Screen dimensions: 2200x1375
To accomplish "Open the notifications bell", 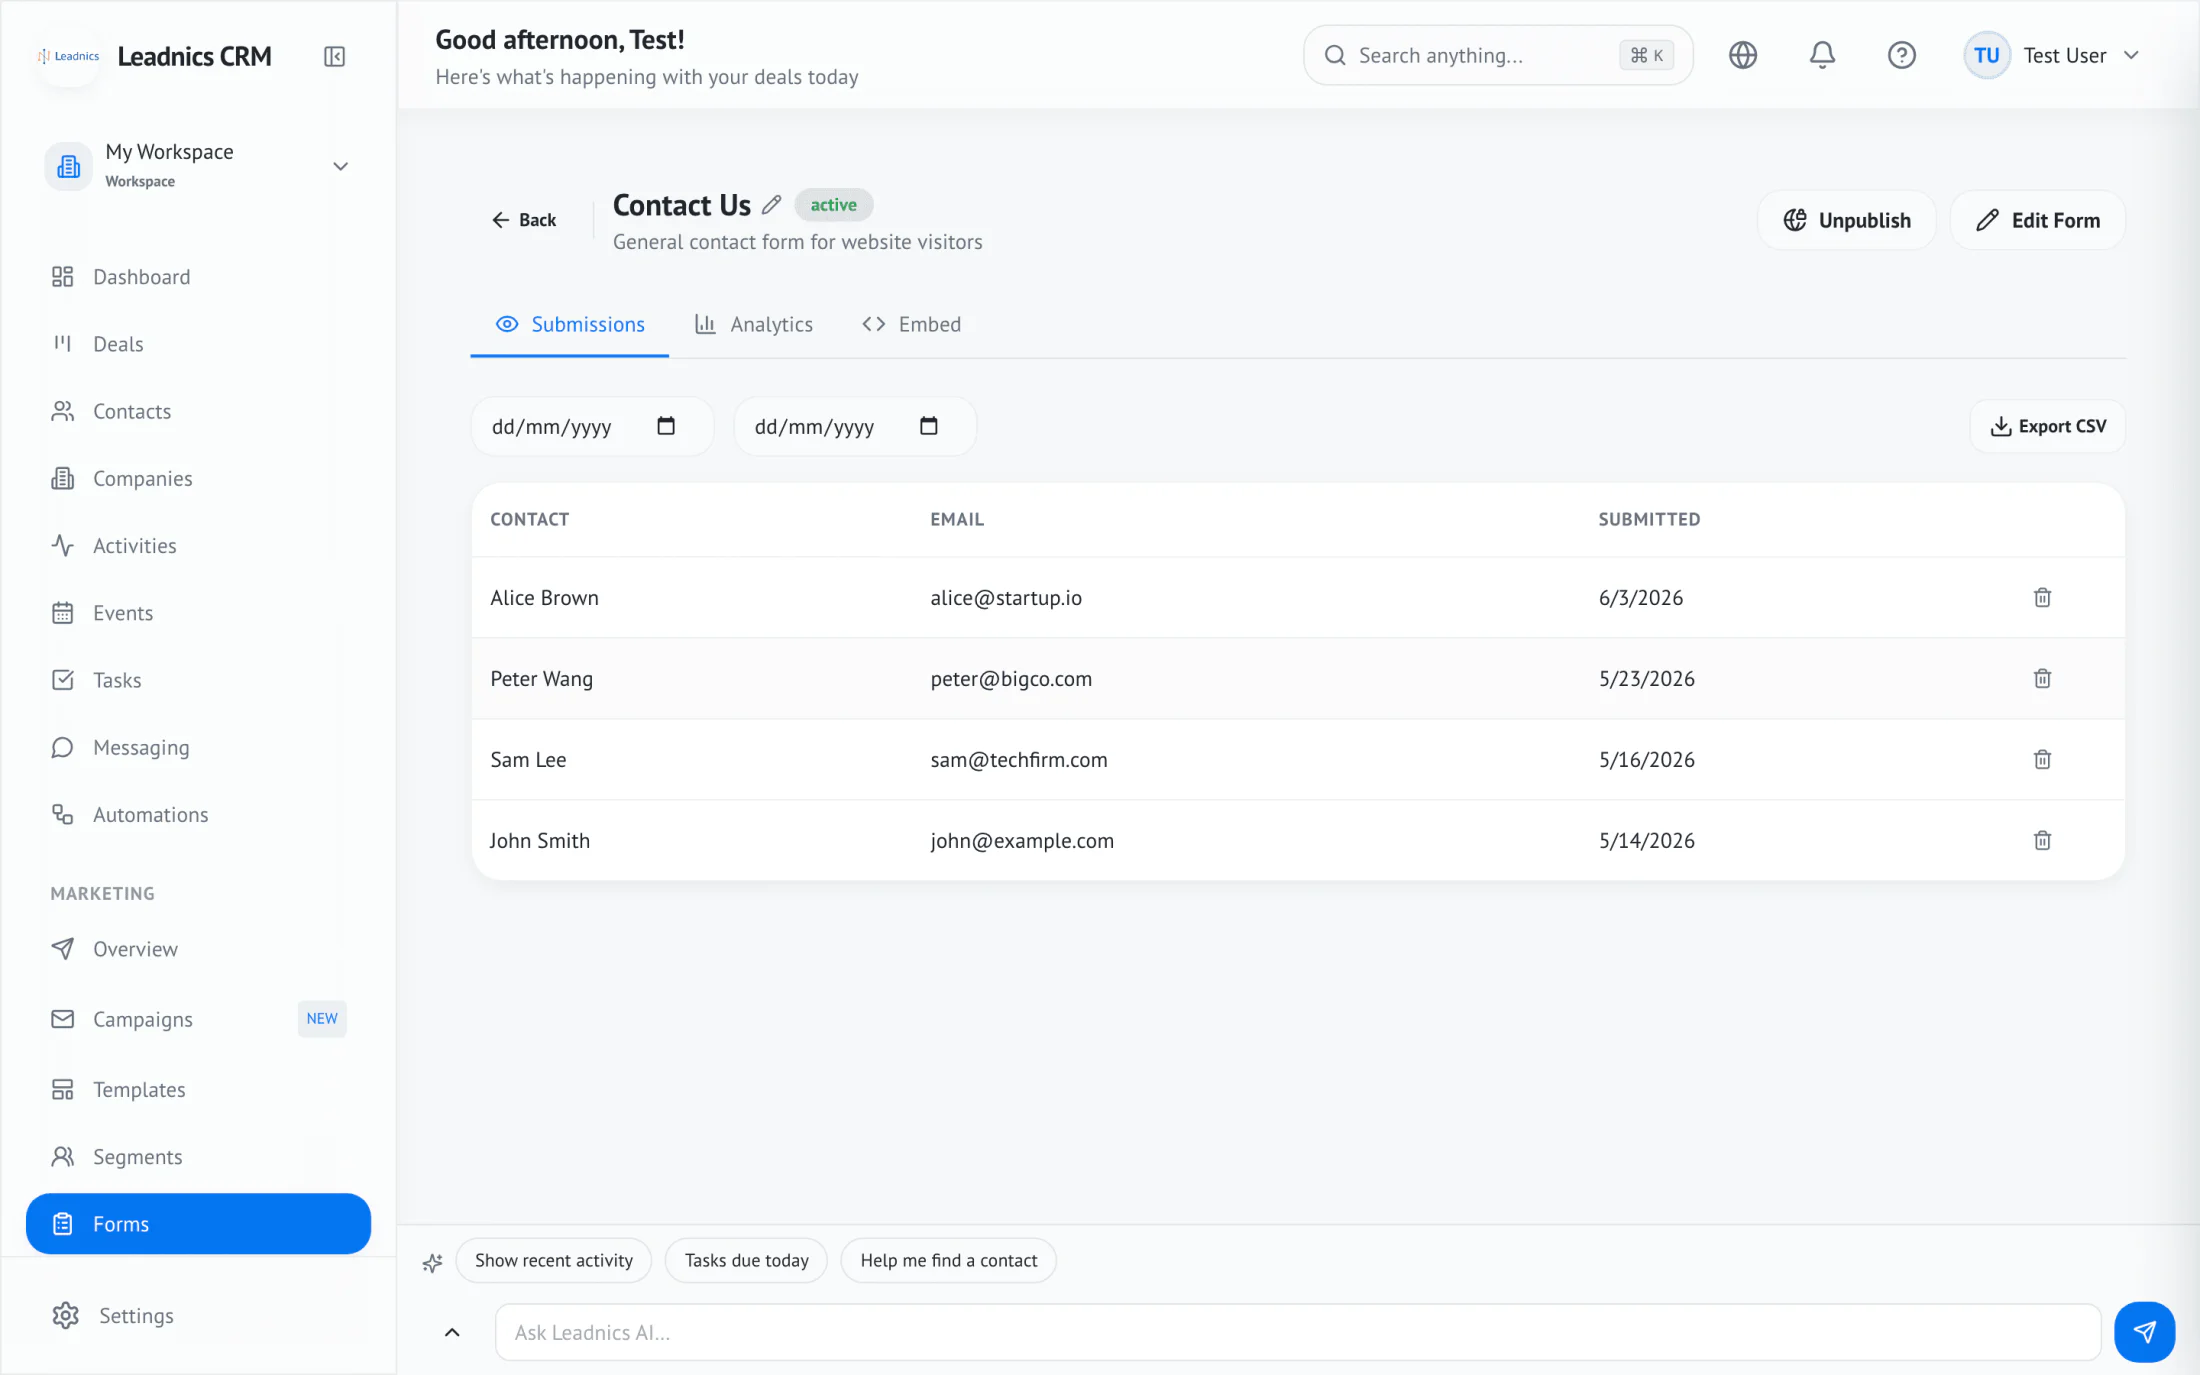I will 1822,55.
